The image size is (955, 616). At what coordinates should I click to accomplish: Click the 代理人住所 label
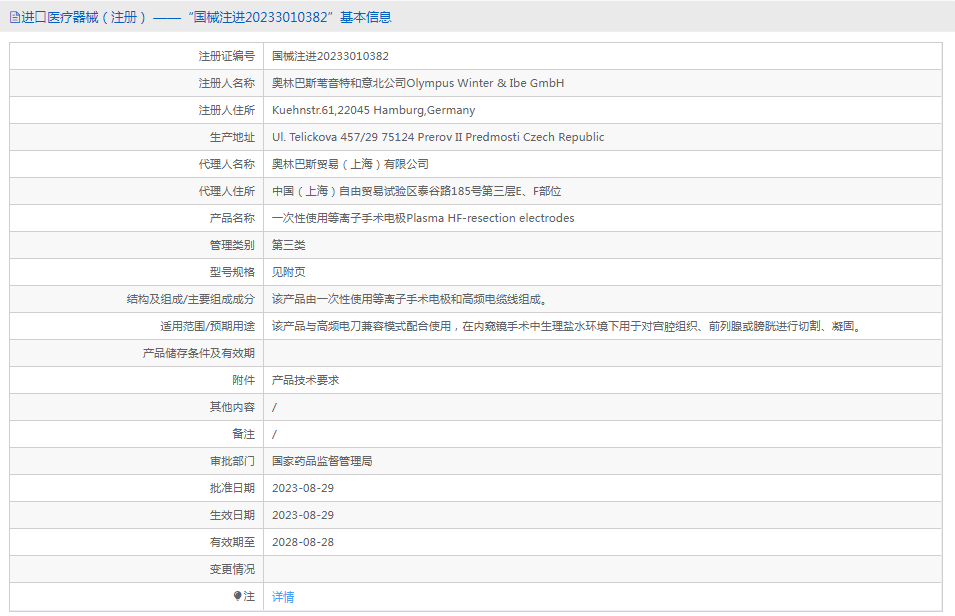(x=227, y=191)
